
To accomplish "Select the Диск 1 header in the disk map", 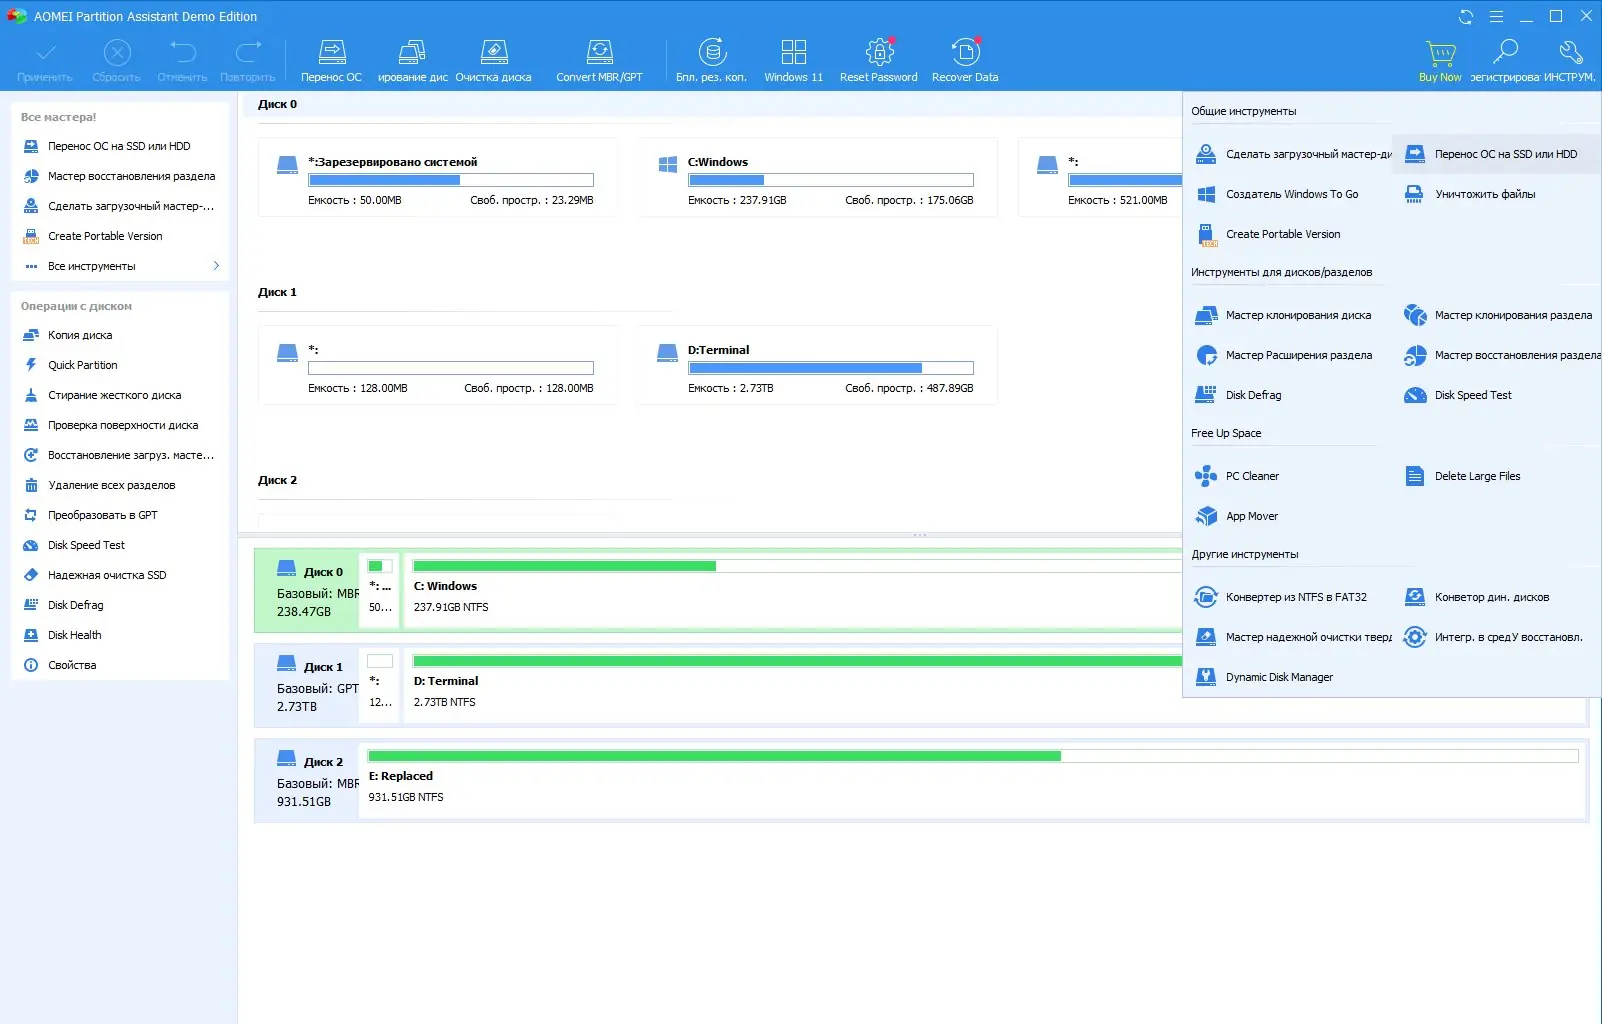I will [x=306, y=685].
